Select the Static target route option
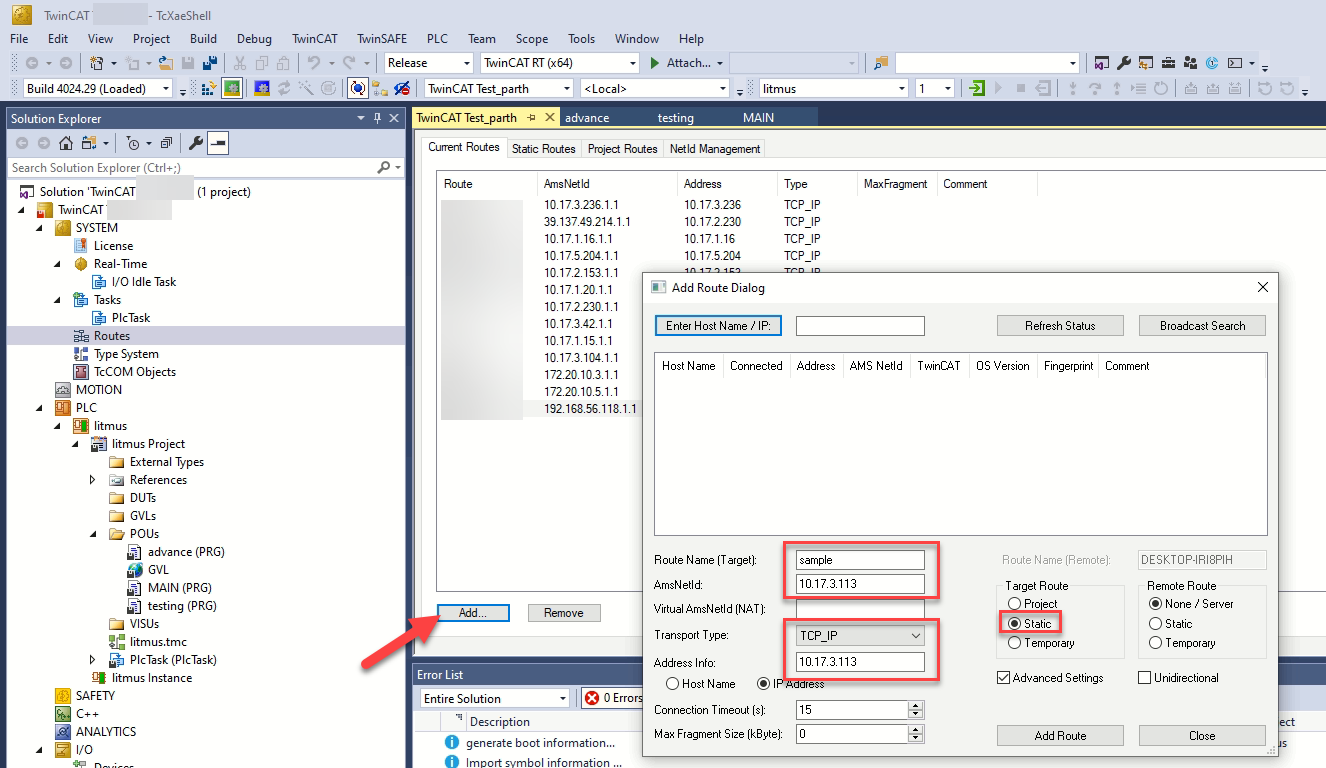1326x768 pixels. click(x=1015, y=624)
